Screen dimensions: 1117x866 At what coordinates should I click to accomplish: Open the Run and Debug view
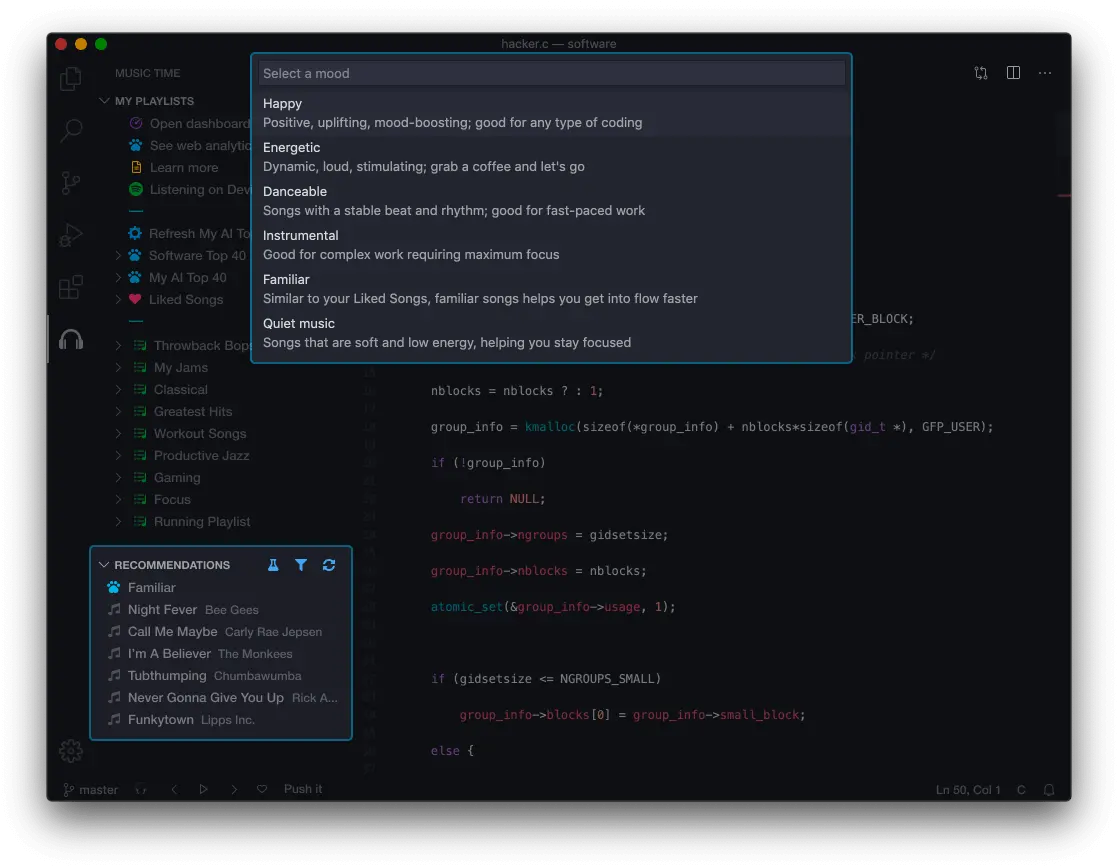pyautogui.click(x=71, y=236)
